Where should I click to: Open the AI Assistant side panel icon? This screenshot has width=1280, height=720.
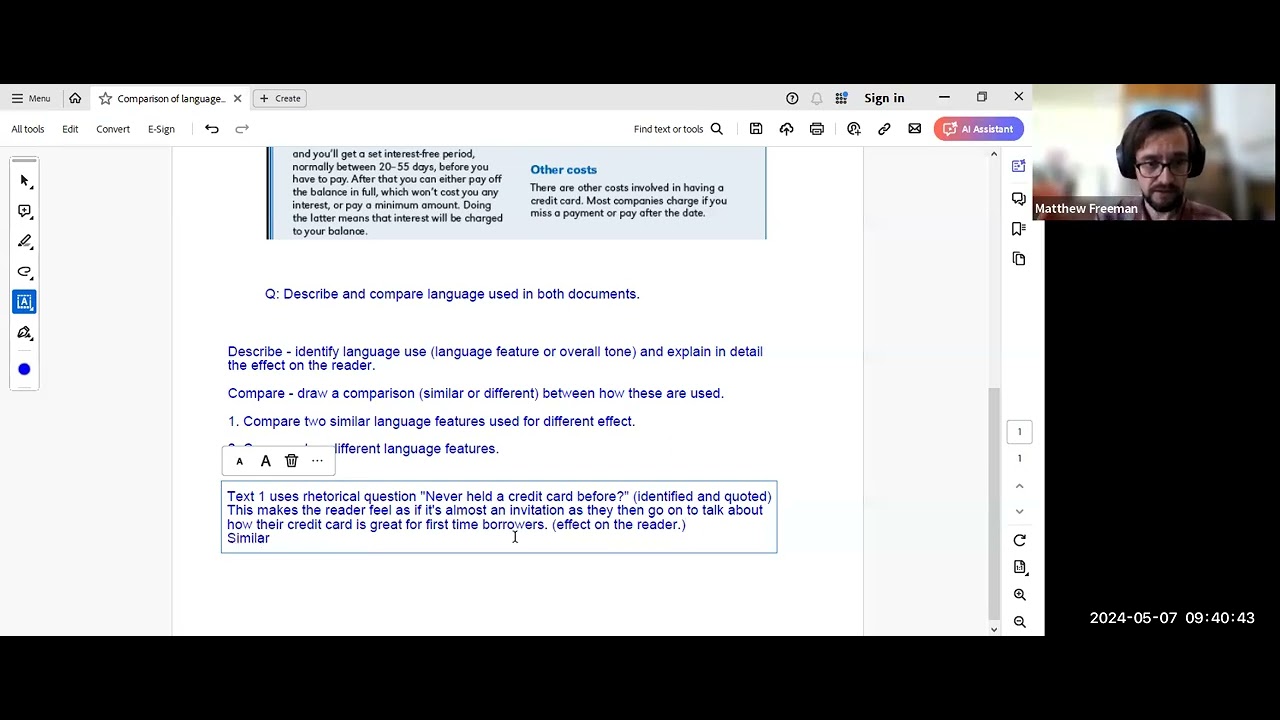tap(1019, 167)
